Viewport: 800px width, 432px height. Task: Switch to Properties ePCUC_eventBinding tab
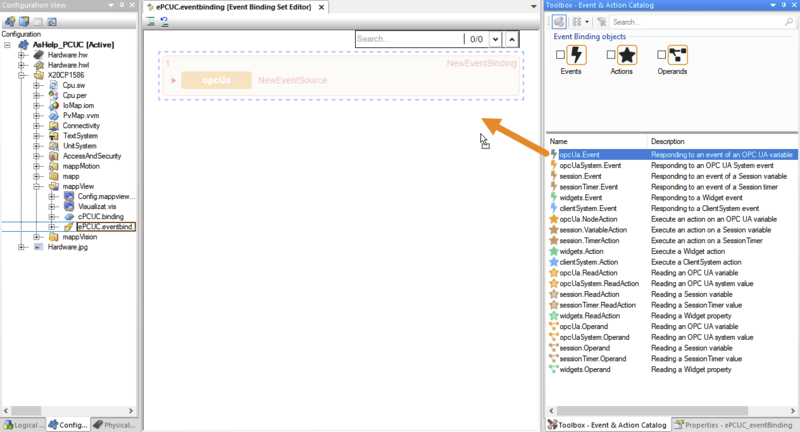tap(733, 425)
